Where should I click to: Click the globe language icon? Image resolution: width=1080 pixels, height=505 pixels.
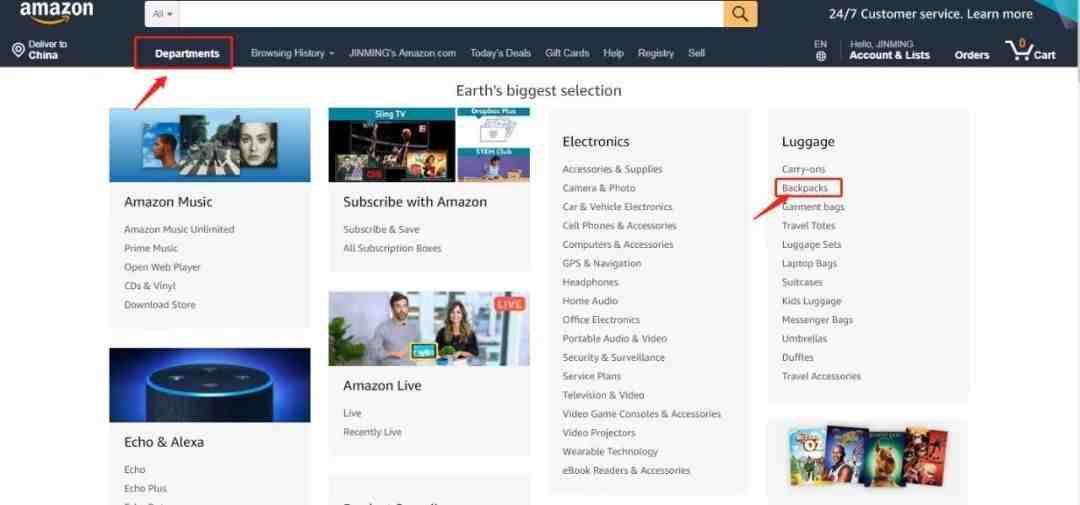(x=820, y=56)
